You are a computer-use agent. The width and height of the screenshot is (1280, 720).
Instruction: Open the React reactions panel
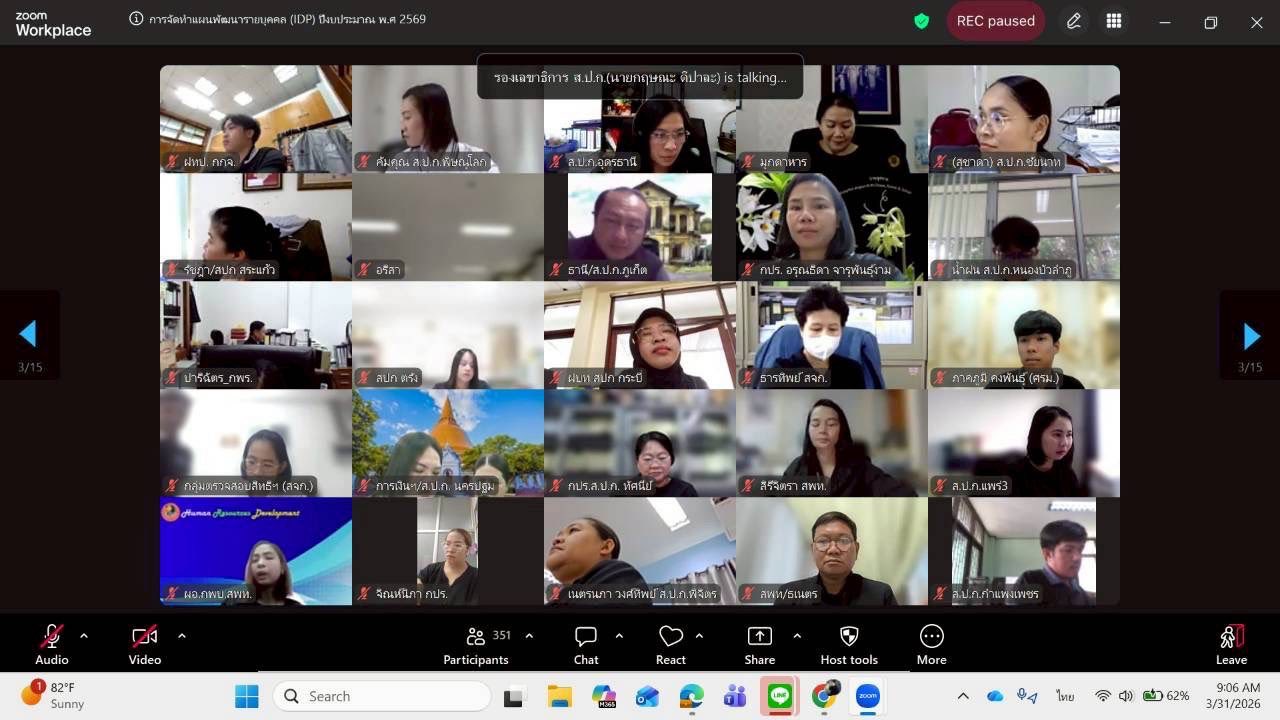(x=670, y=643)
